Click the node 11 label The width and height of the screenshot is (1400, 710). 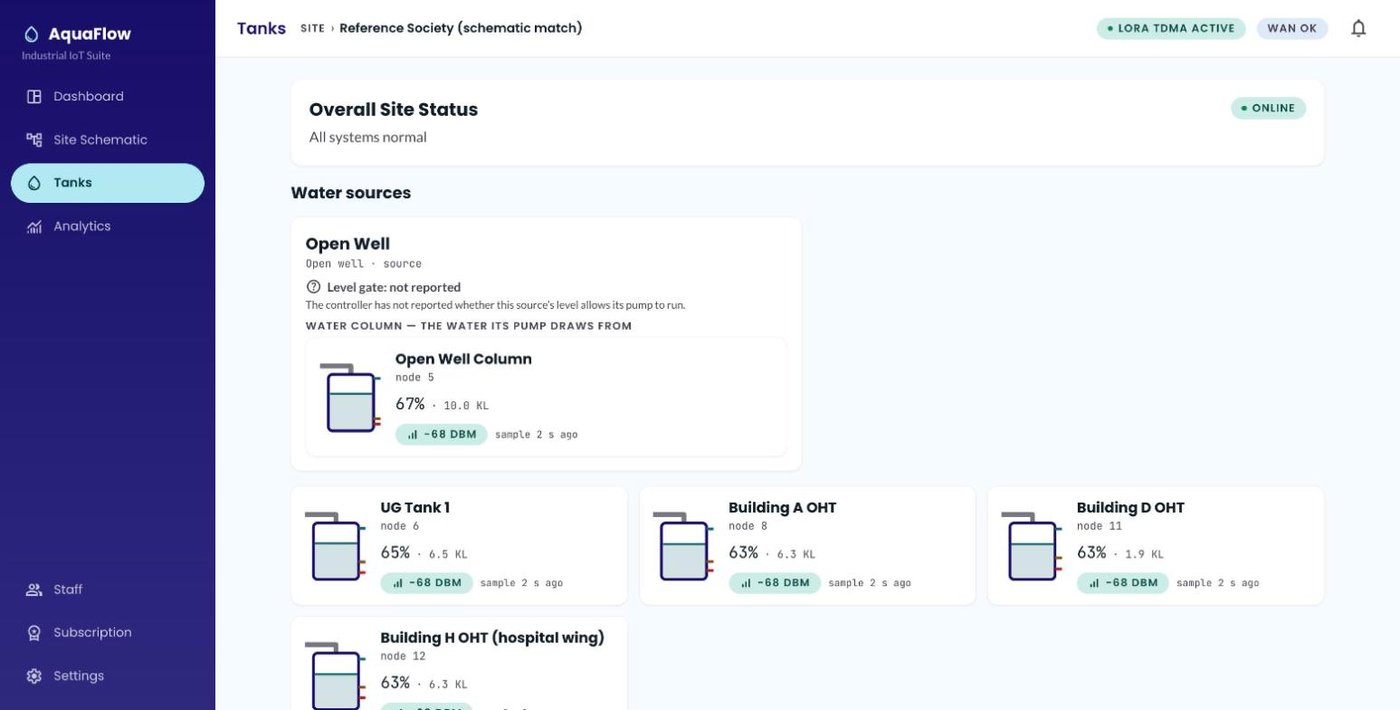tap(1099, 526)
